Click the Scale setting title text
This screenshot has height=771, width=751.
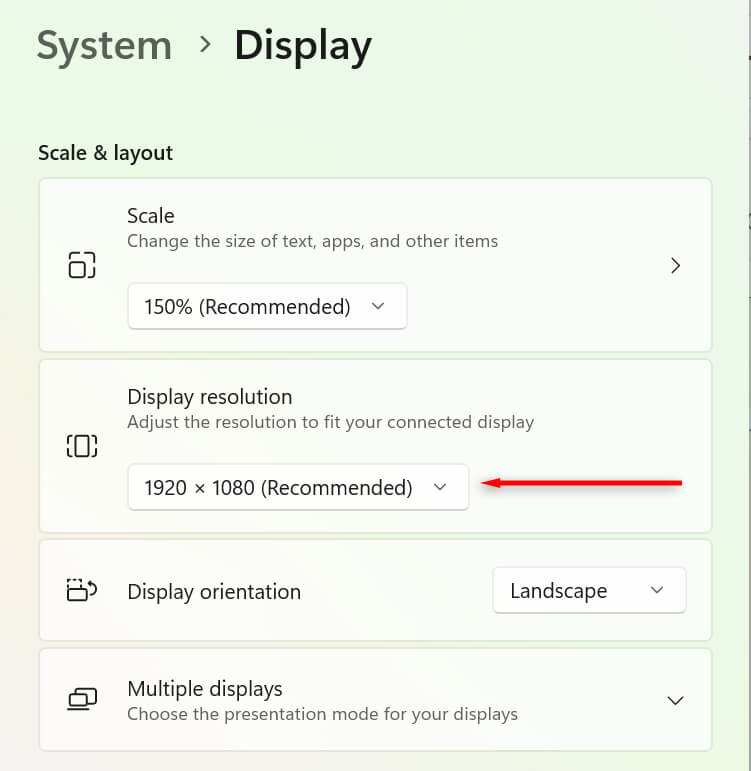pos(150,215)
